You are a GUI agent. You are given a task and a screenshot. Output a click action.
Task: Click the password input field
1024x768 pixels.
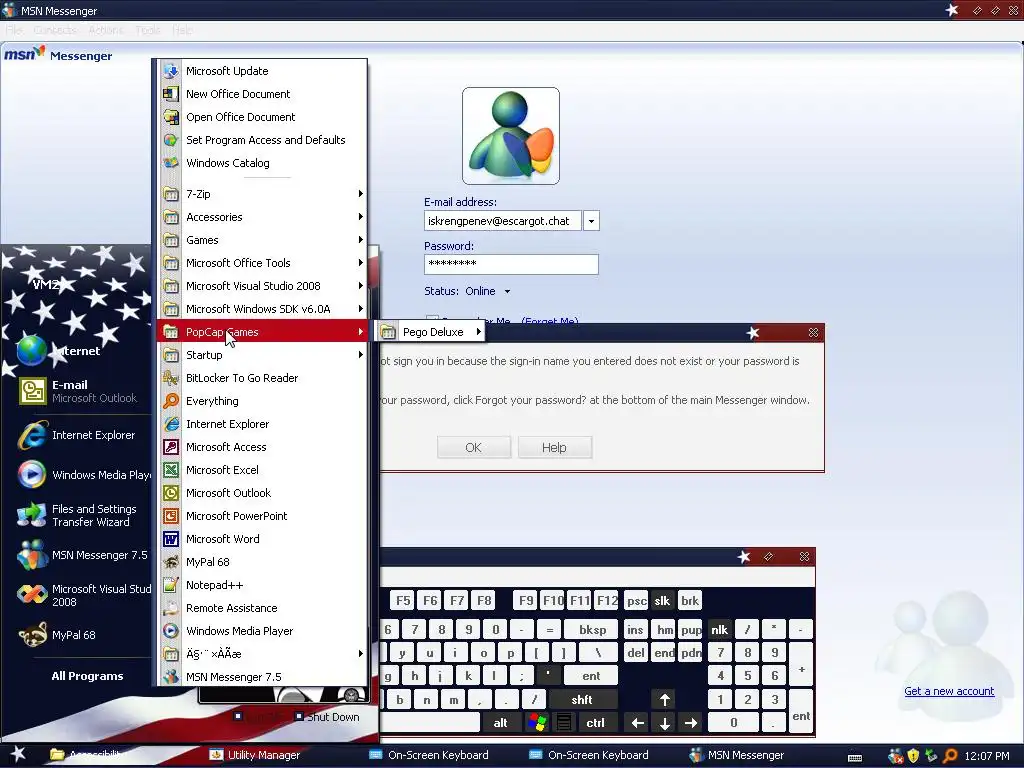click(x=511, y=264)
